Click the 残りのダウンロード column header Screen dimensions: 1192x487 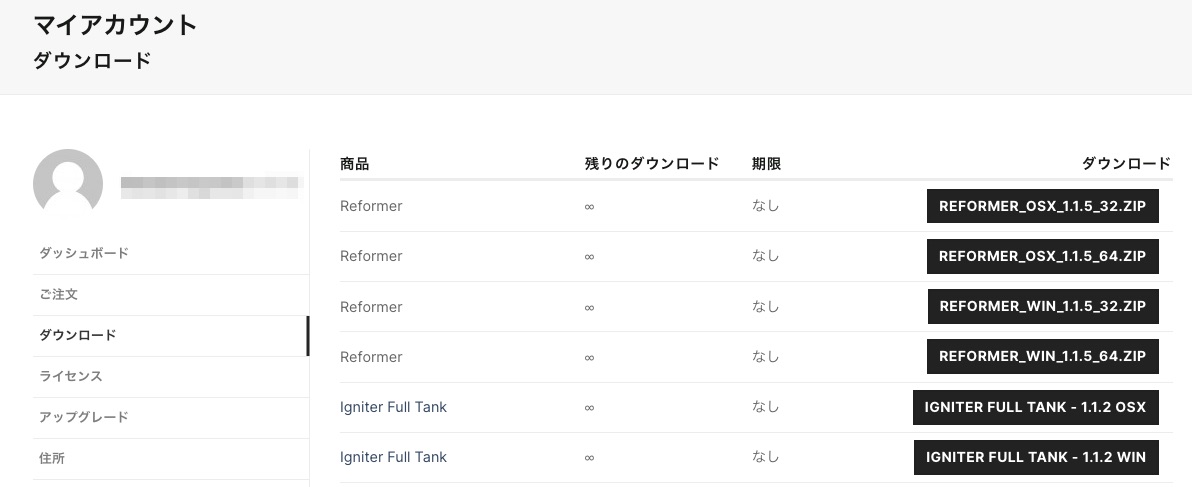point(651,163)
